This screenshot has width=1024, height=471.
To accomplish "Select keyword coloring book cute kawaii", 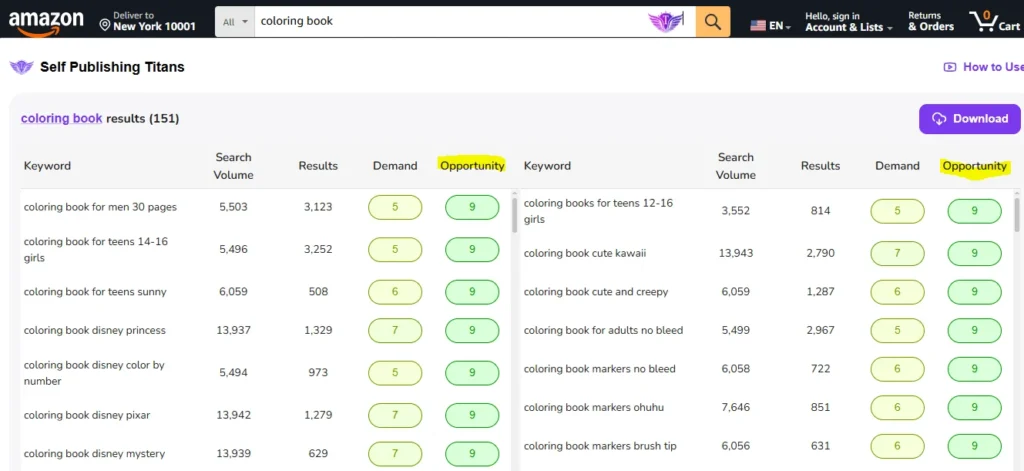I will point(584,253).
